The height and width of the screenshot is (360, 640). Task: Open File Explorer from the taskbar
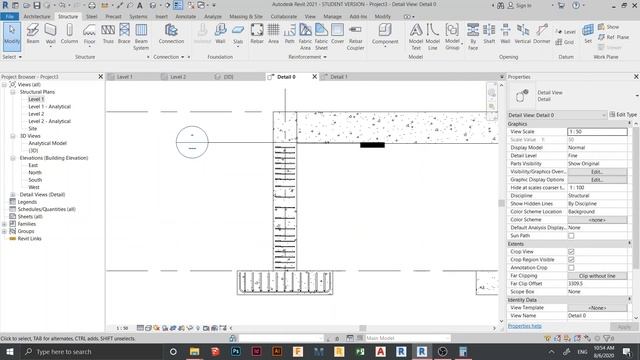(194, 352)
